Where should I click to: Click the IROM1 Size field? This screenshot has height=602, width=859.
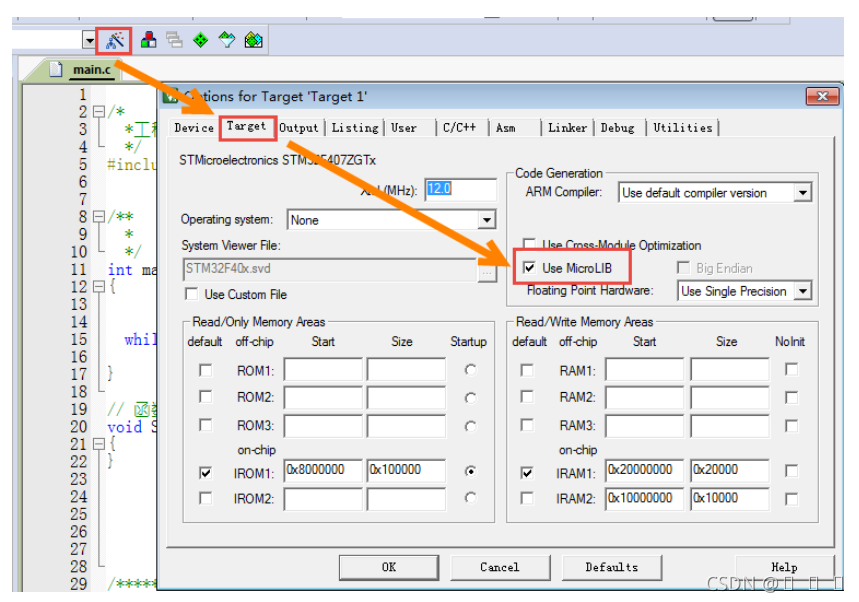(406, 470)
